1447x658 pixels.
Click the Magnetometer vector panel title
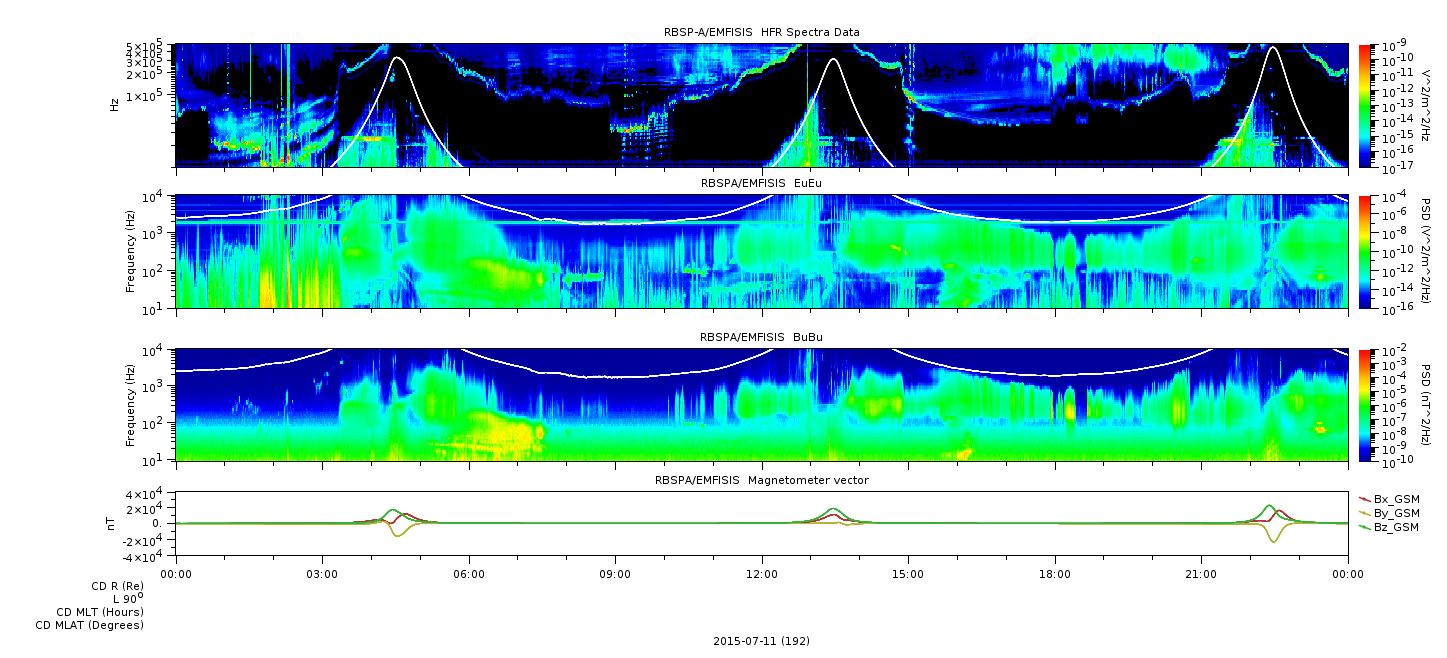[x=762, y=480]
